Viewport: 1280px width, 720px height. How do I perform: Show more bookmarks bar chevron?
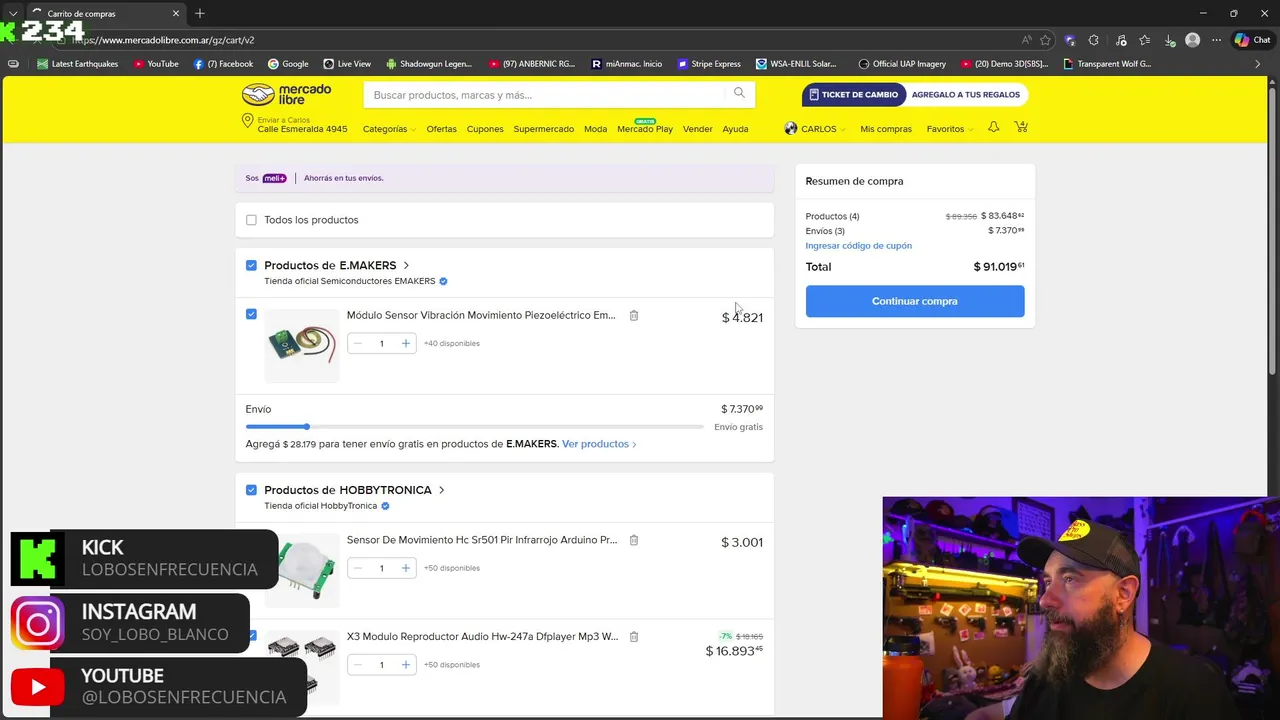pyautogui.click(x=1258, y=64)
